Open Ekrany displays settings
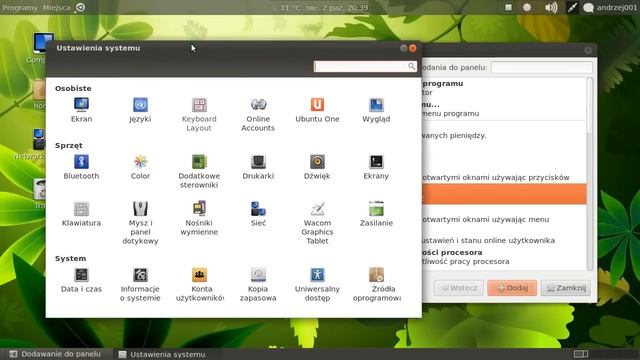 (x=376, y=167)
